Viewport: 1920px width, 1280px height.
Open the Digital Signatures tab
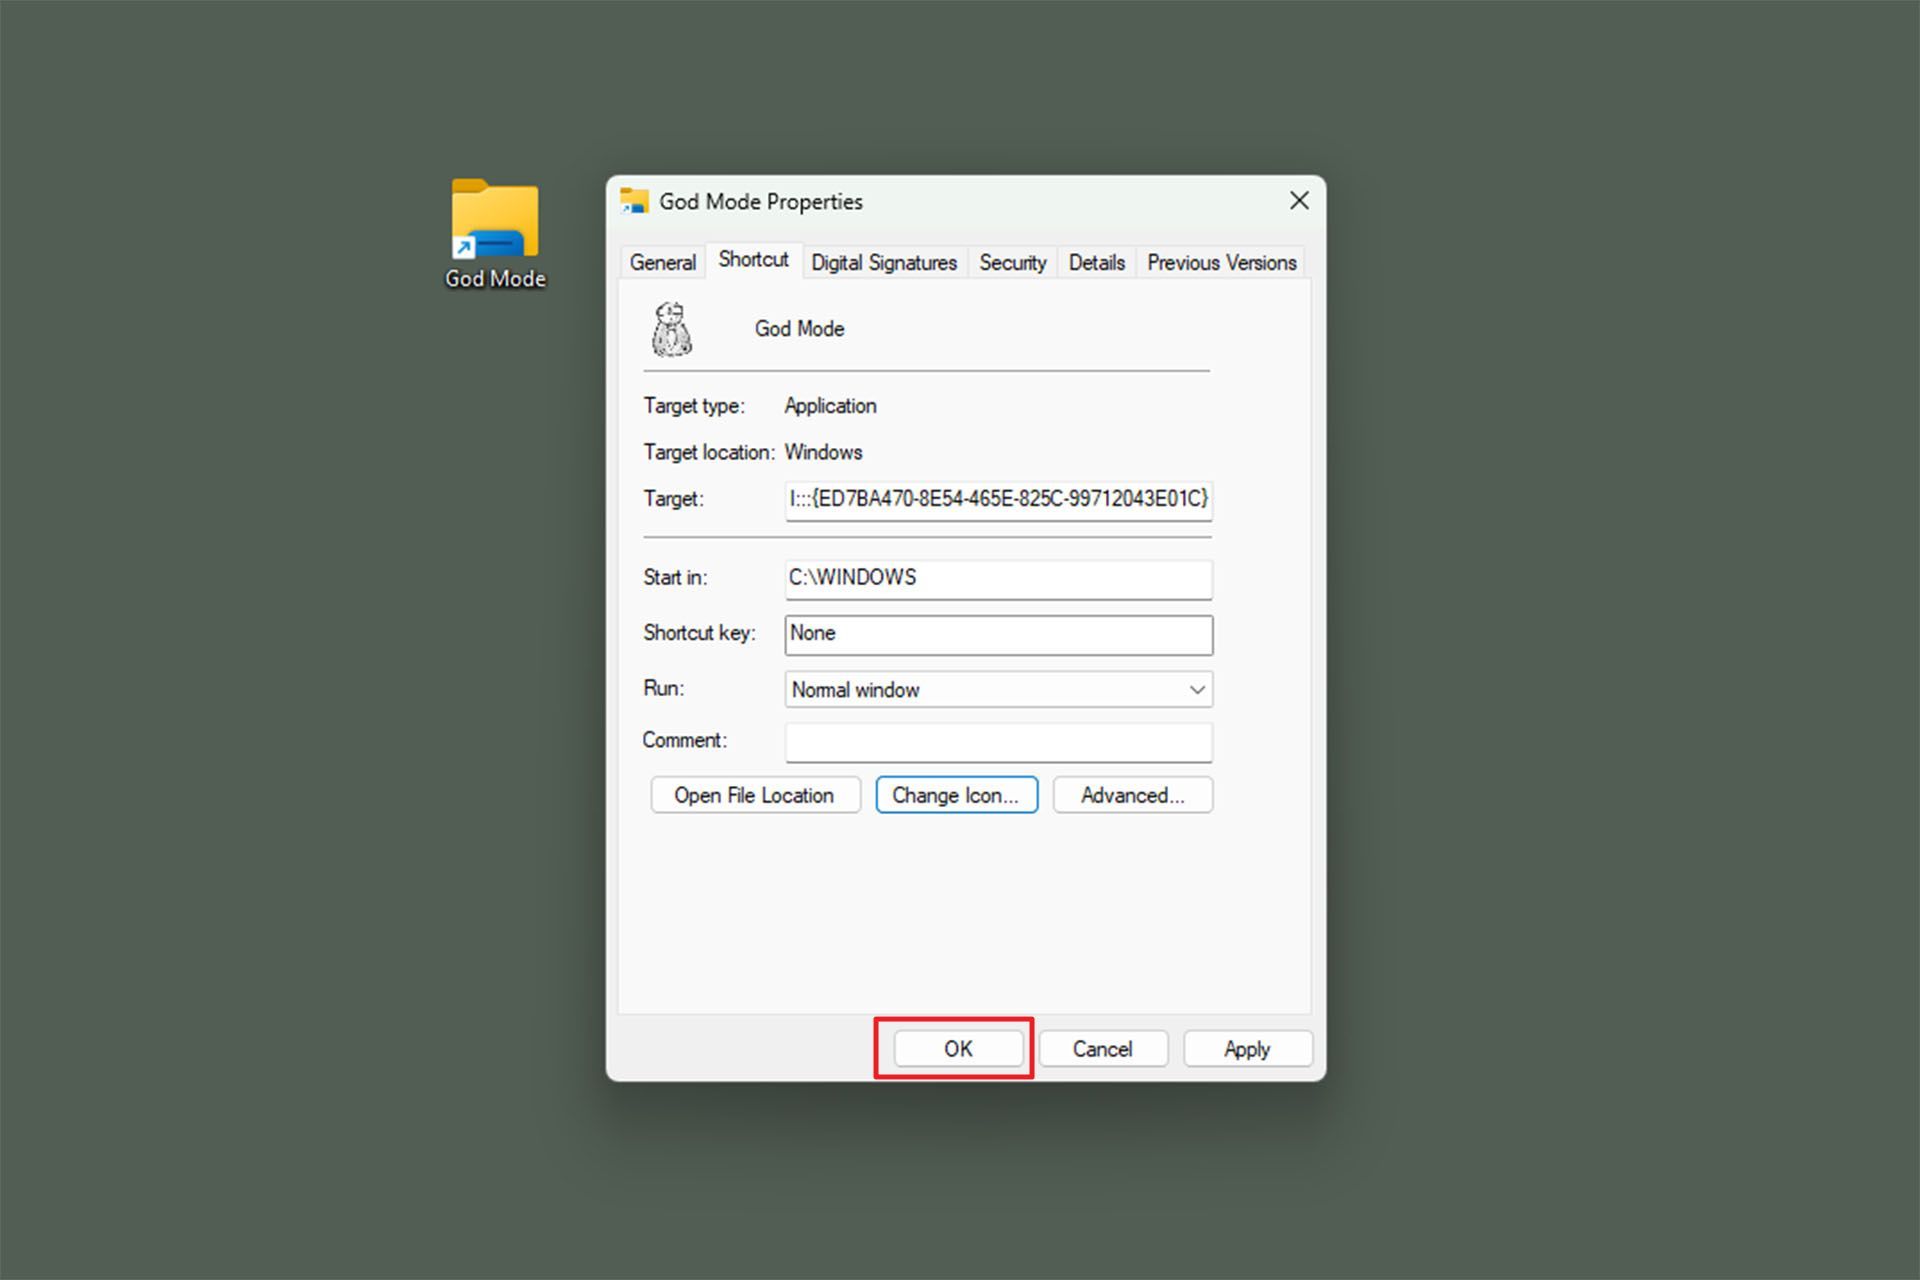883,262
